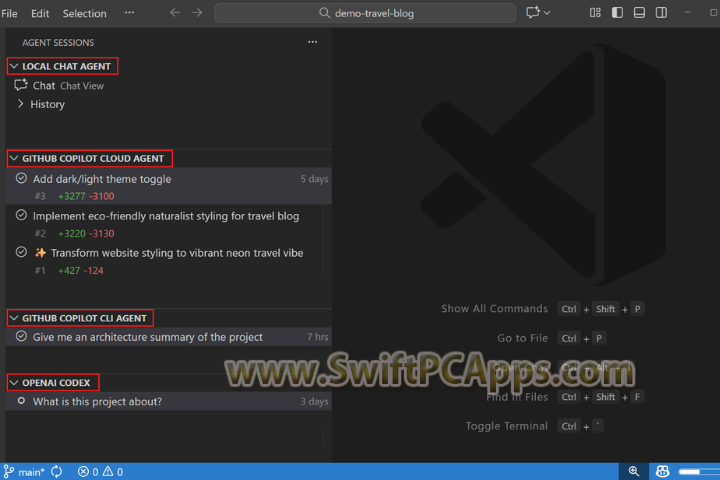Click the +3277 additions count
720x480 pixels.
pos(72,196)
